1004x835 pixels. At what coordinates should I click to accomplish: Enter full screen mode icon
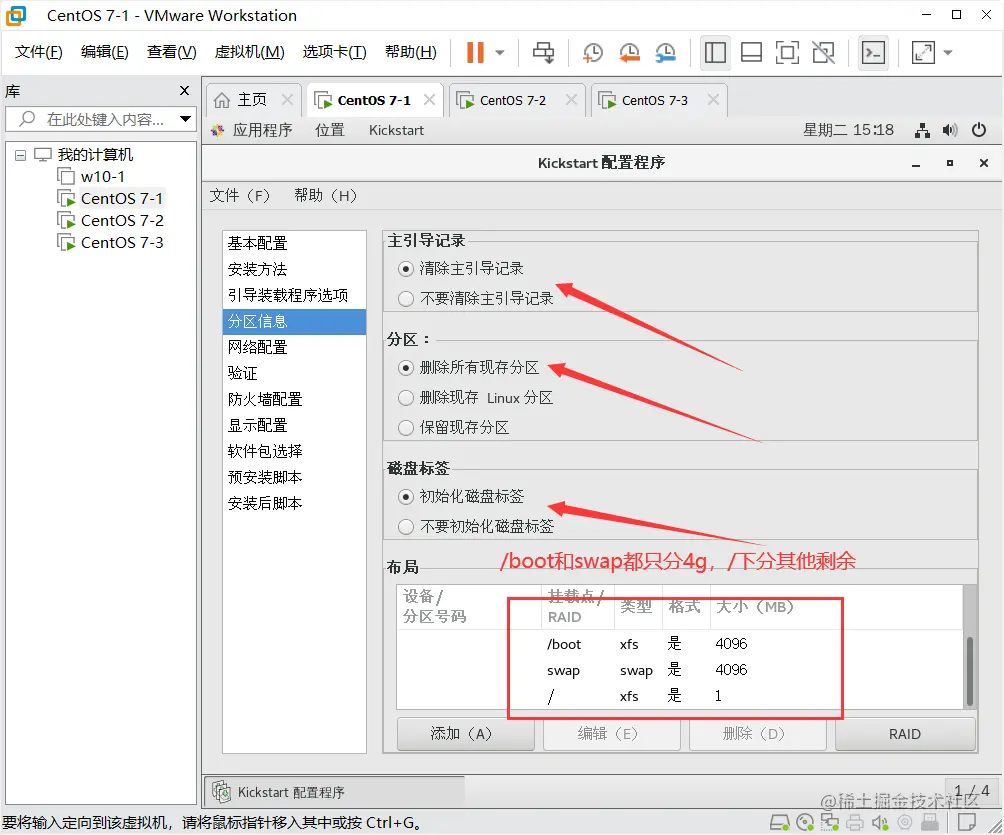click(x=787, y=53)
